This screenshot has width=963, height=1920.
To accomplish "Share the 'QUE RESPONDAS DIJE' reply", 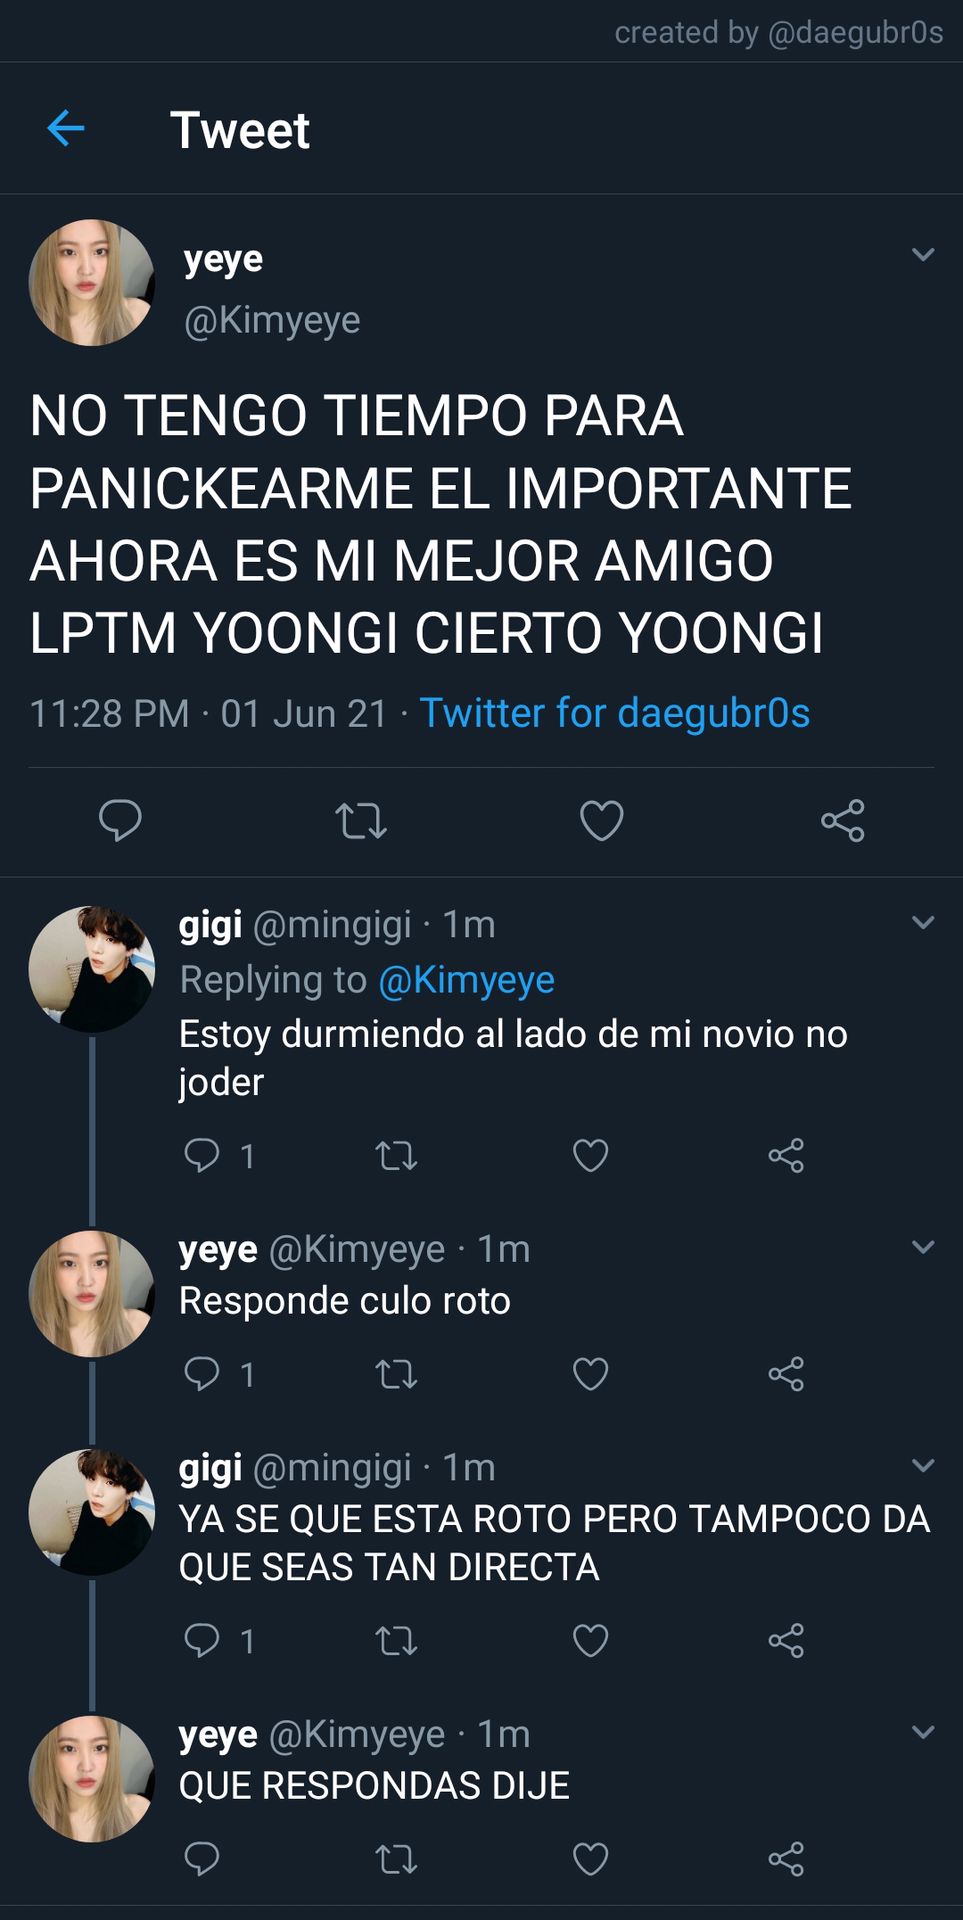I will pos(786,1859).
